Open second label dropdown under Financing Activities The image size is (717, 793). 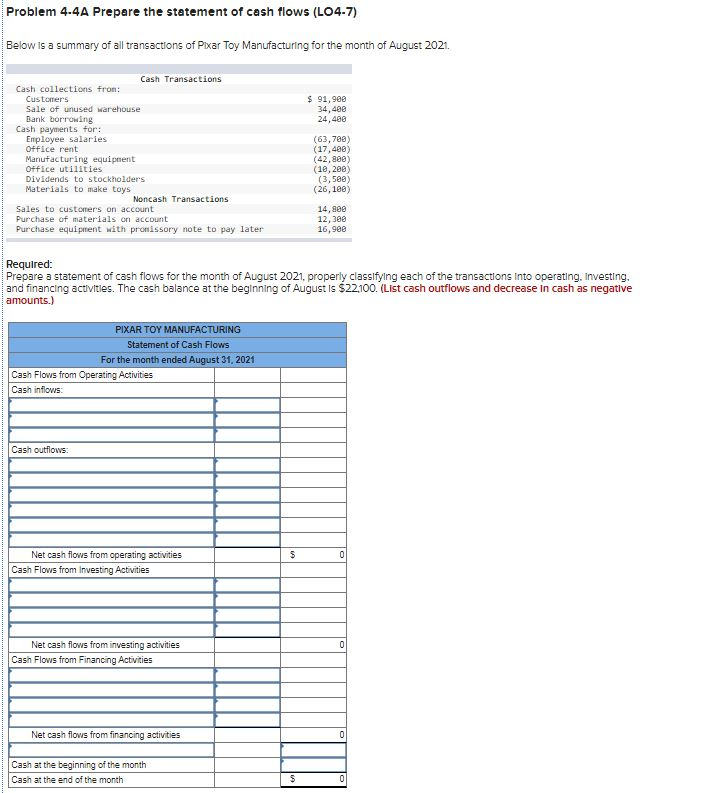[x=111, y=690]
